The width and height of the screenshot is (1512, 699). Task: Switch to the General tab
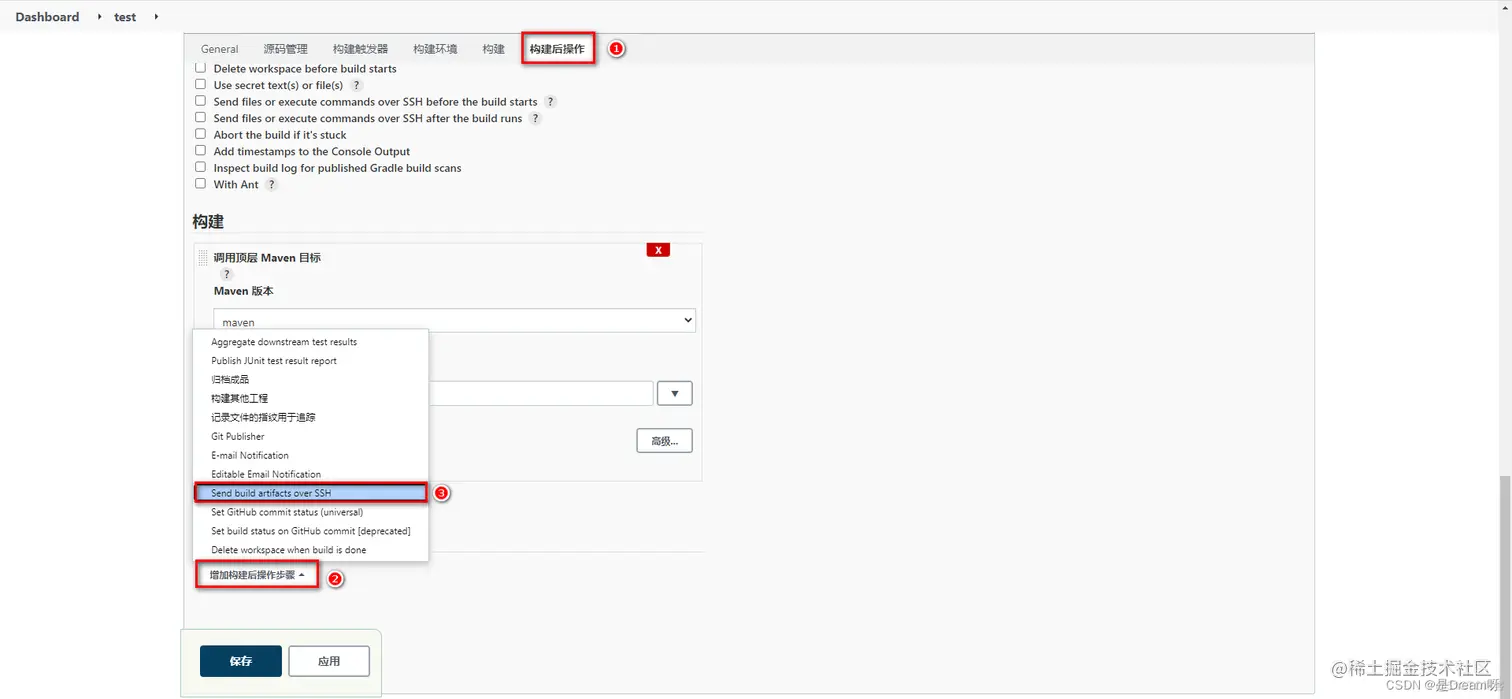[x=219, y=49]
